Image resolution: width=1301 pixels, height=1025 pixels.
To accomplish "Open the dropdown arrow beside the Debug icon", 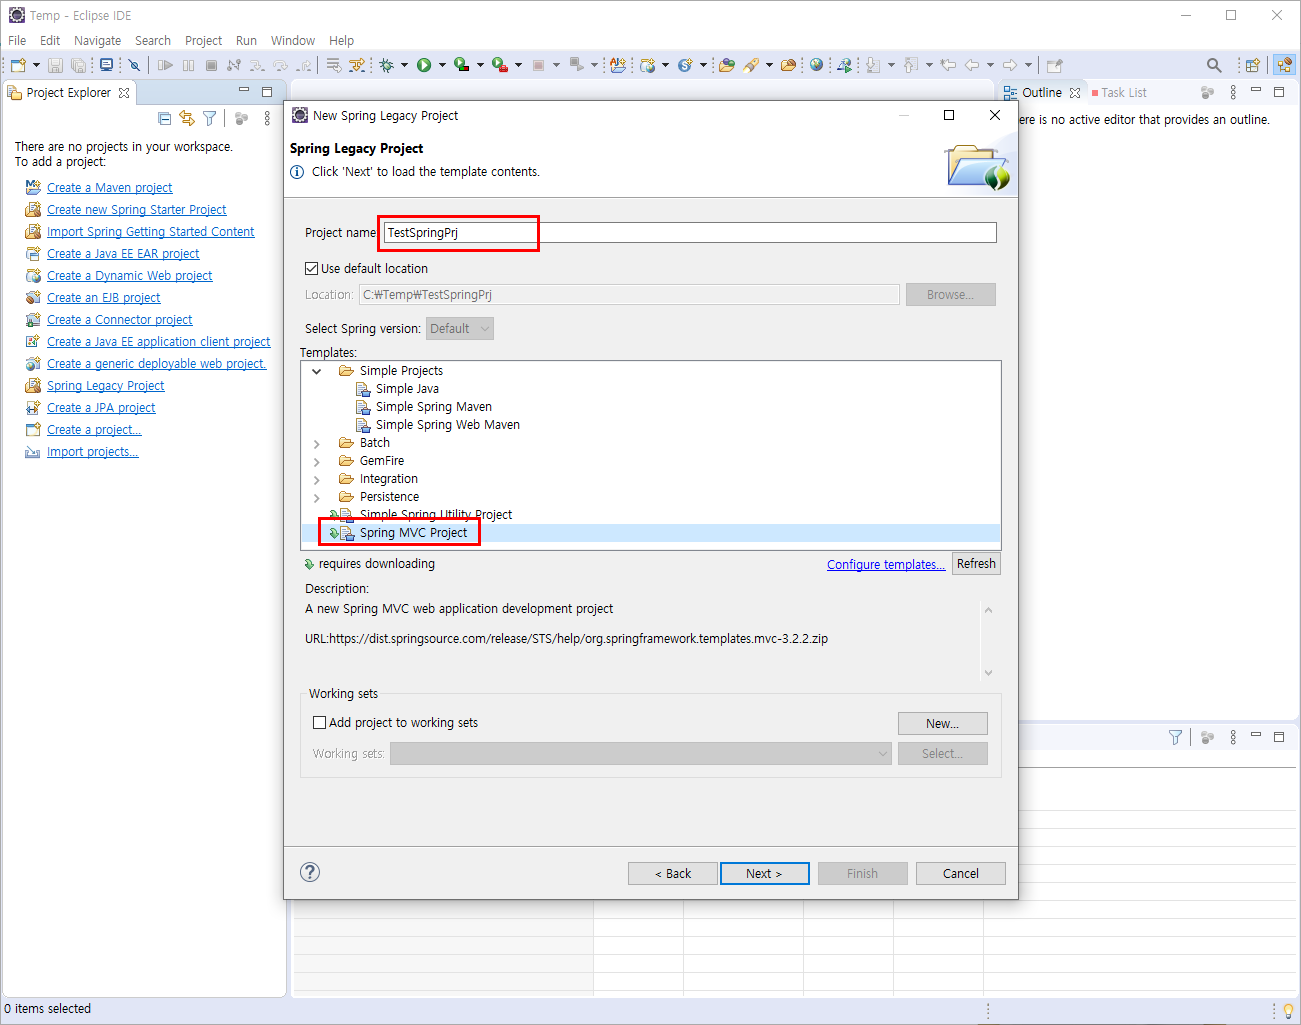I will point(404,65).
